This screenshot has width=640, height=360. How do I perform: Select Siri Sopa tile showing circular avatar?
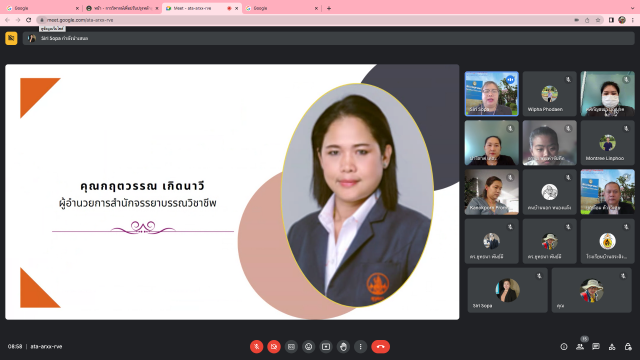pyautogui.click(x=507, y=290)
